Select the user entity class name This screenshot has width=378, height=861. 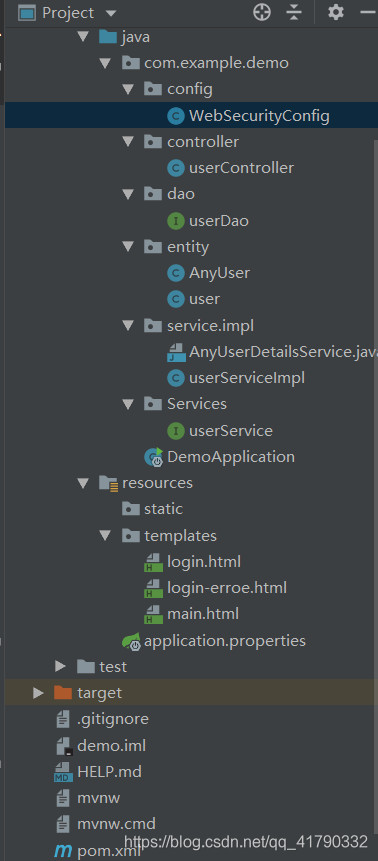pyautogui.click(x=204, y=299)
